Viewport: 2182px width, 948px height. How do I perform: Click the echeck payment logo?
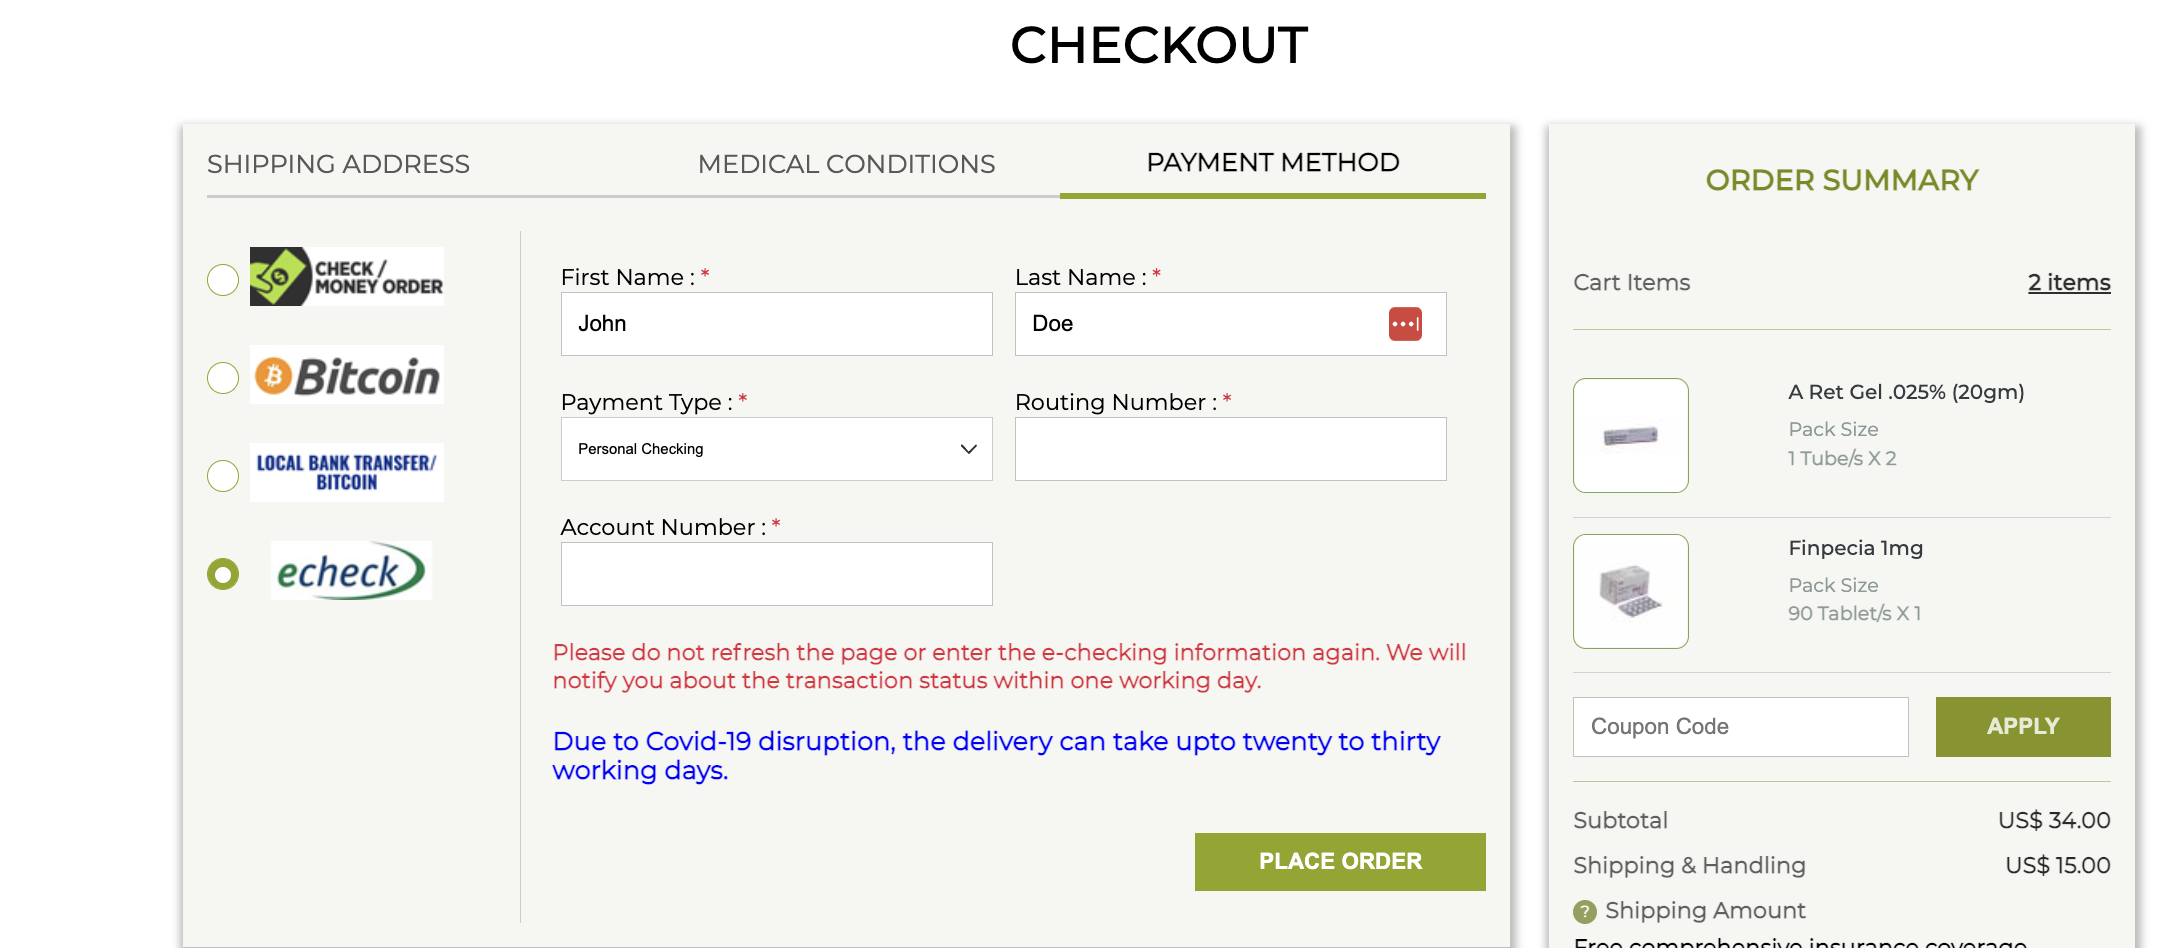tap(350, 571)
